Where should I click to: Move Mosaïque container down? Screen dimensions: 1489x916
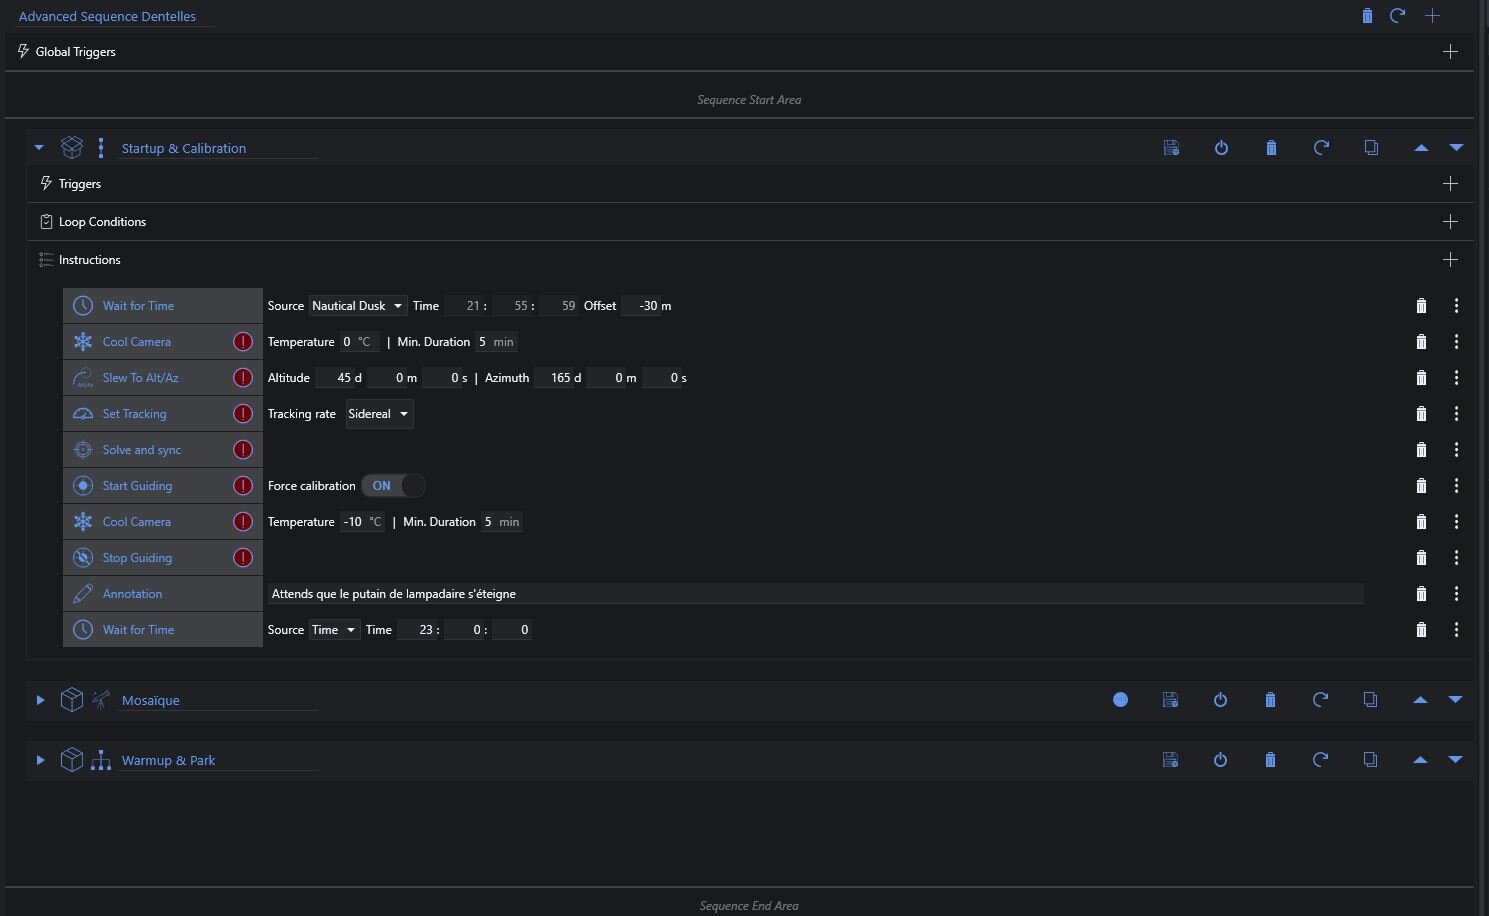[1455, 700]
